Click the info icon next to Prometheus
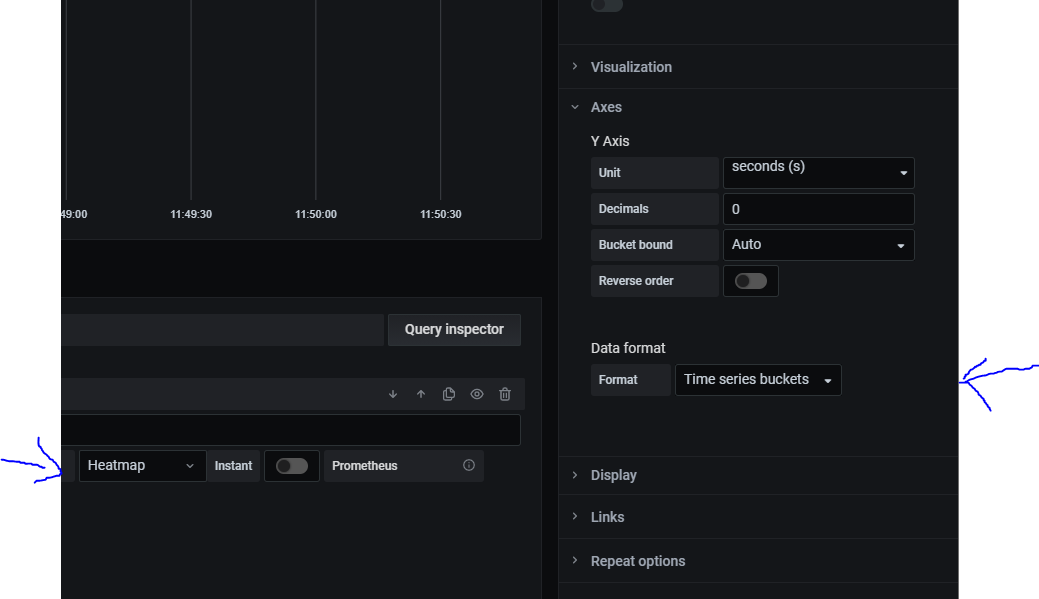 coord(468,465)
